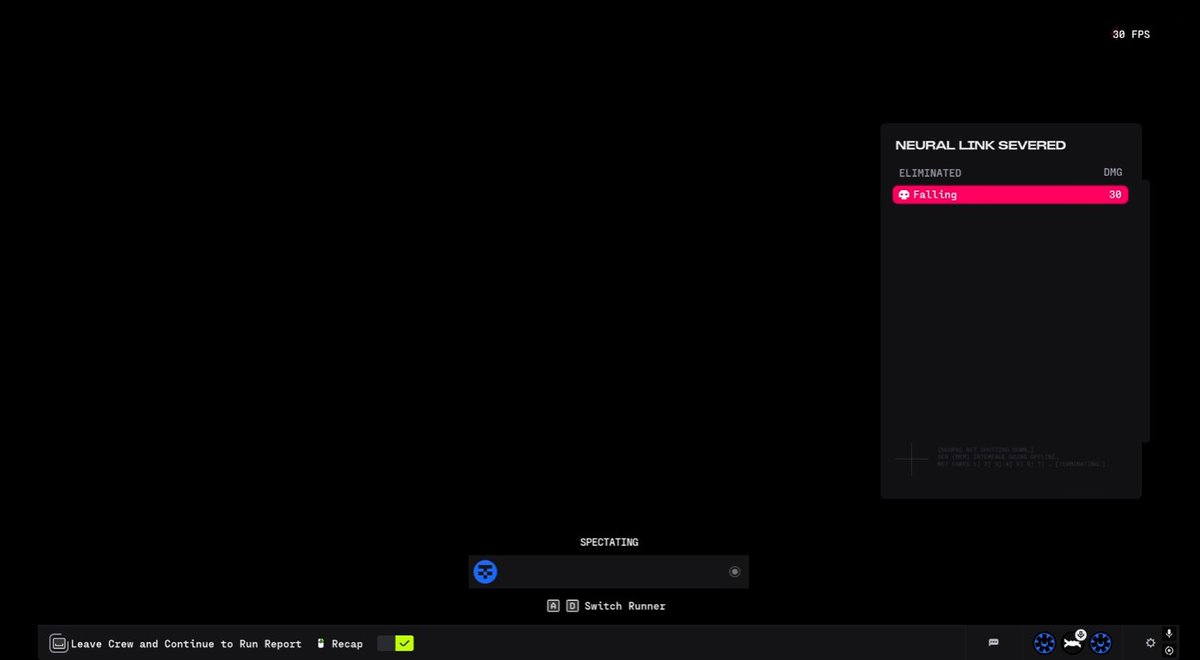This screenshot has width=1200, height=660.
Task: Click the DMG column header
Action: click(x=1113, y=173)
